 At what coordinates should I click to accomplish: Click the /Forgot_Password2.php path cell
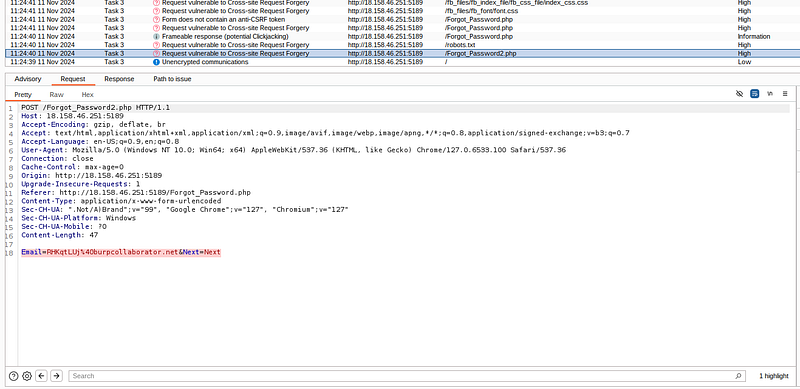click(x=480, y=53)
